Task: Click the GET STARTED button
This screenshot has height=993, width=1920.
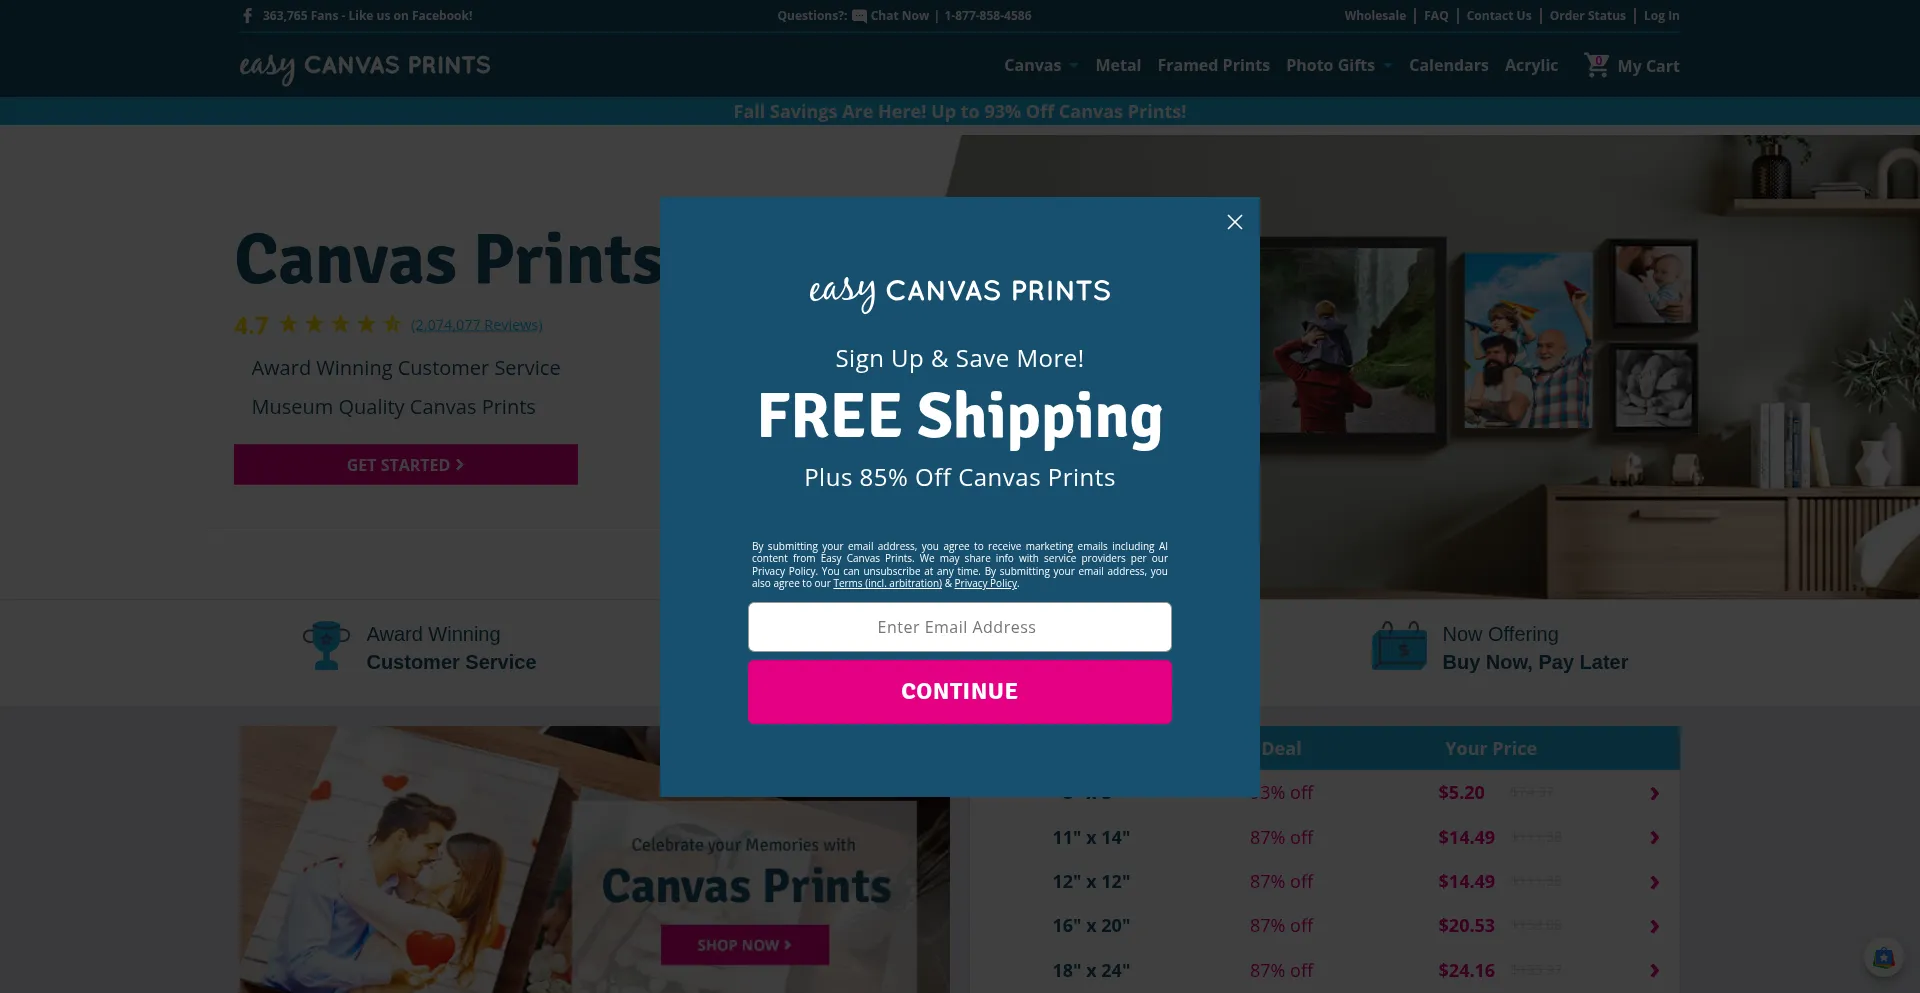Action: pyautogui.click(x=406, y=465)
